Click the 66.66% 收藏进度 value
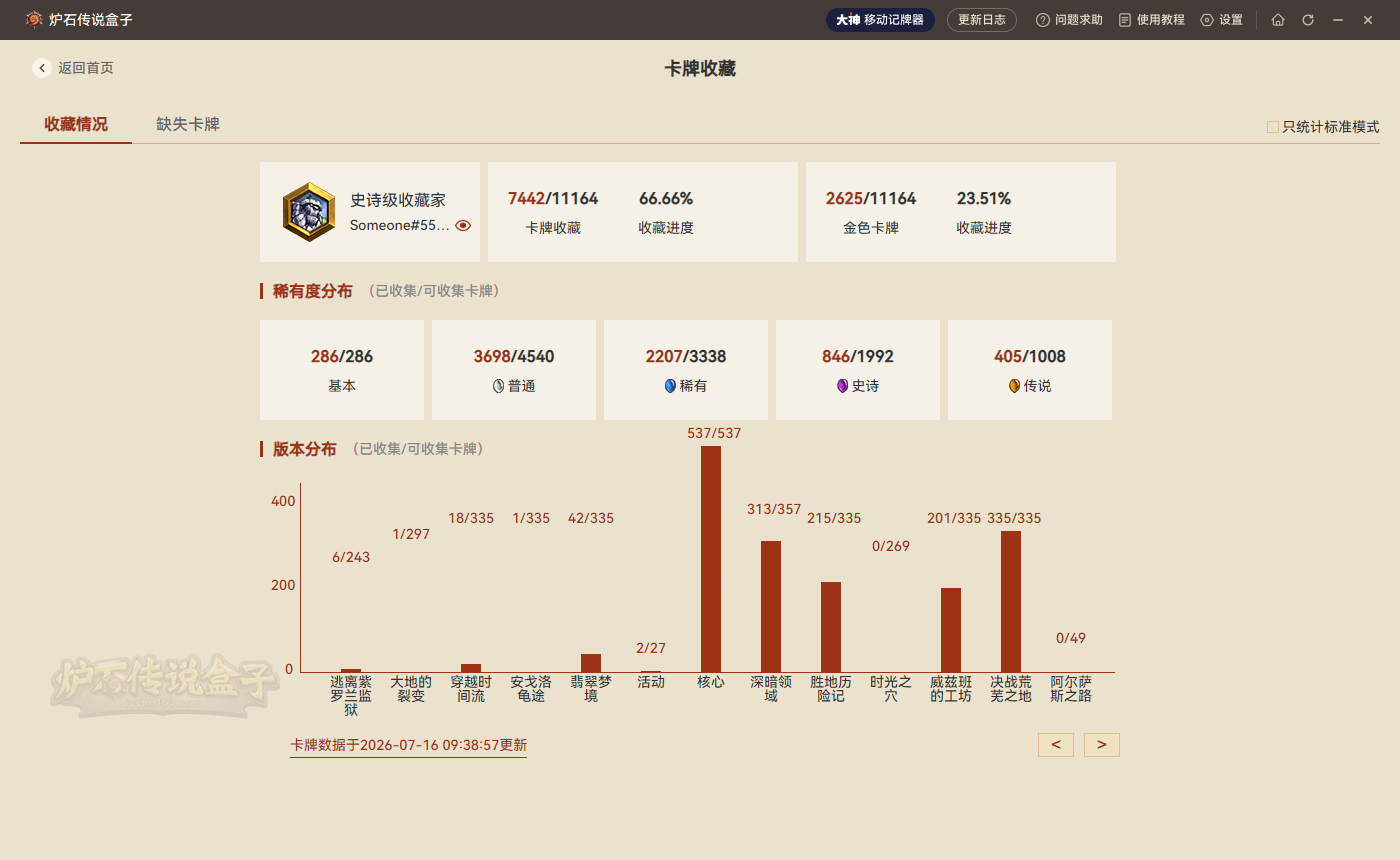The height and width of the screenshot is (860, 1400). 666,198
